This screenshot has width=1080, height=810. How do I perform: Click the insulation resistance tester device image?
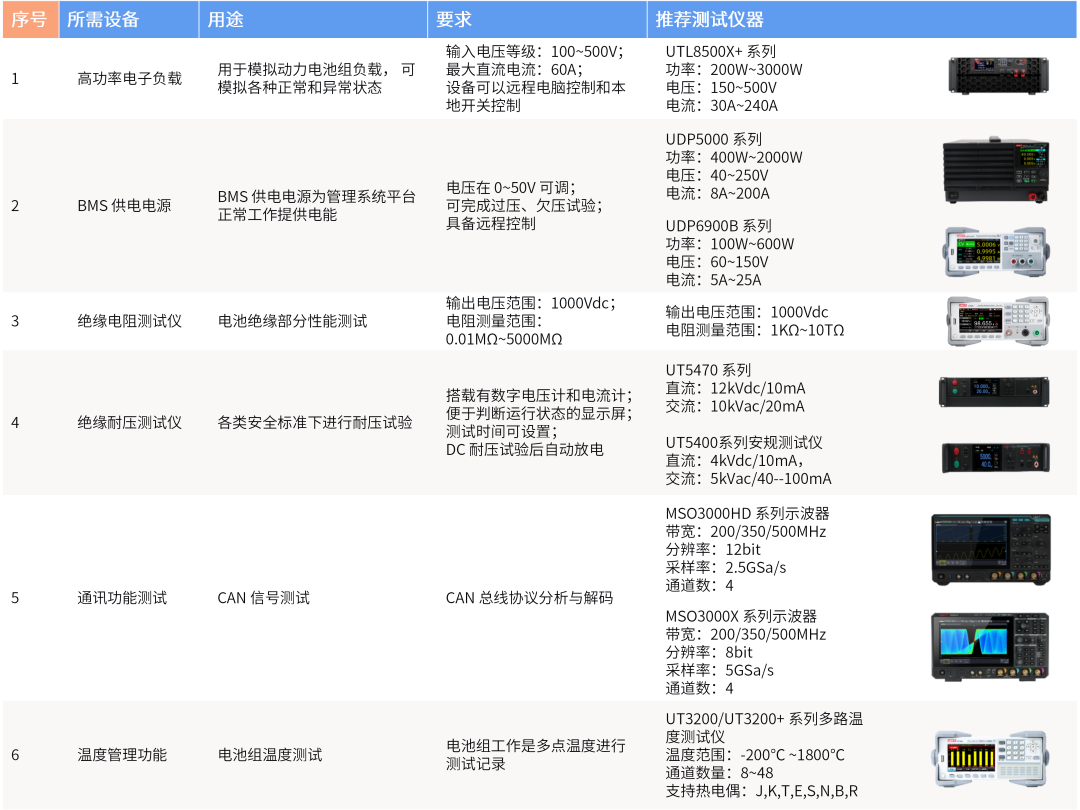(997, 321)
